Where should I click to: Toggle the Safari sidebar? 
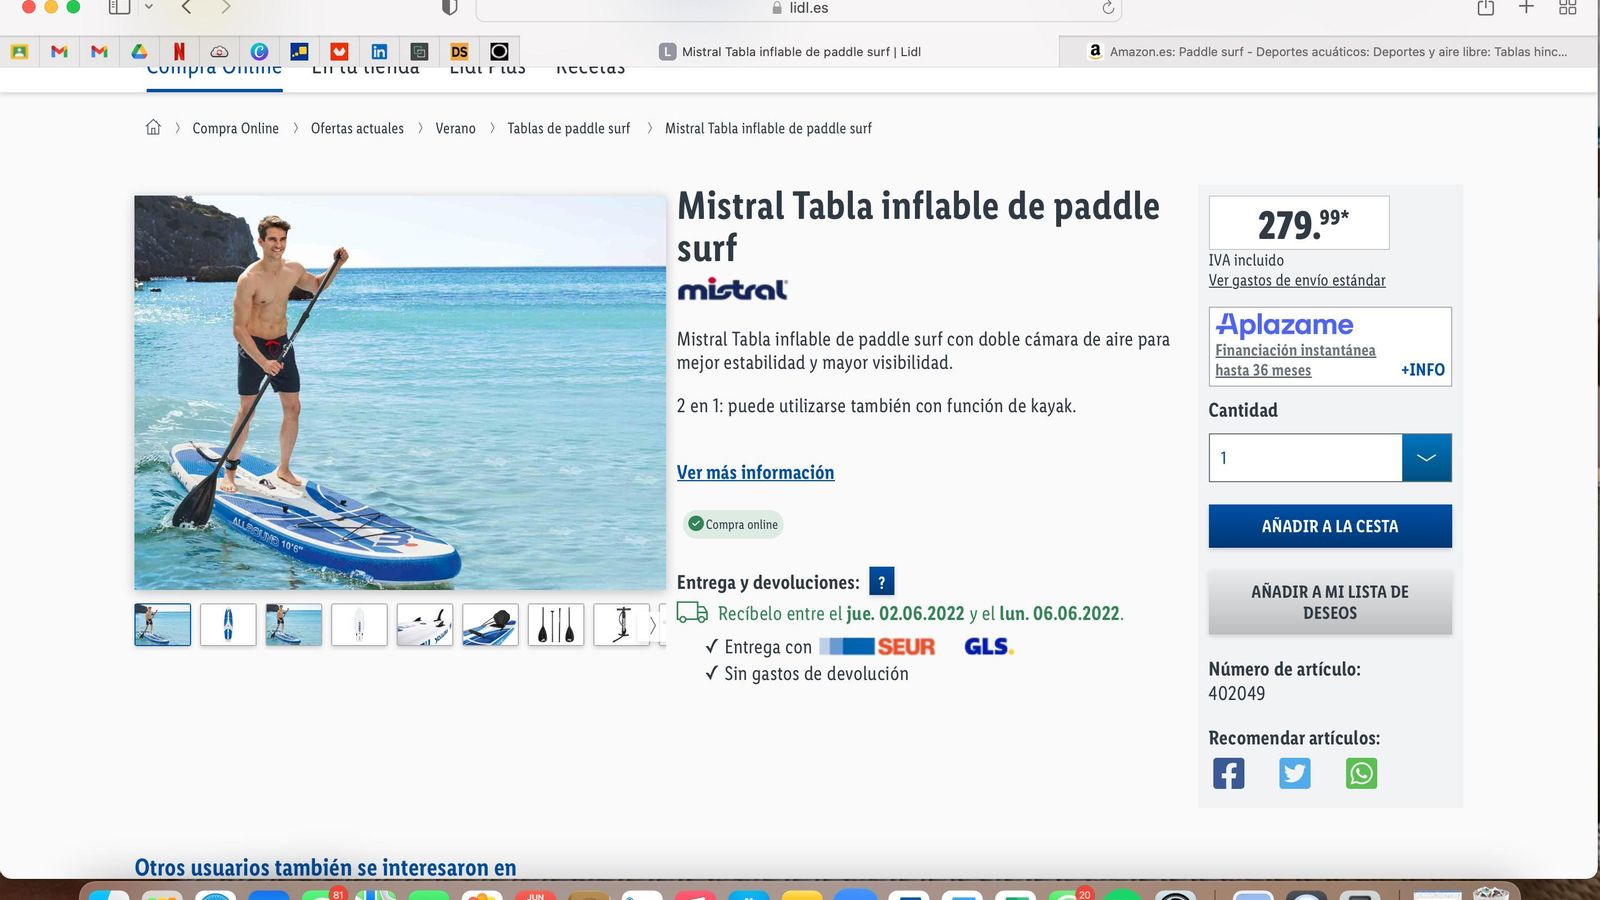pos(119,9)
